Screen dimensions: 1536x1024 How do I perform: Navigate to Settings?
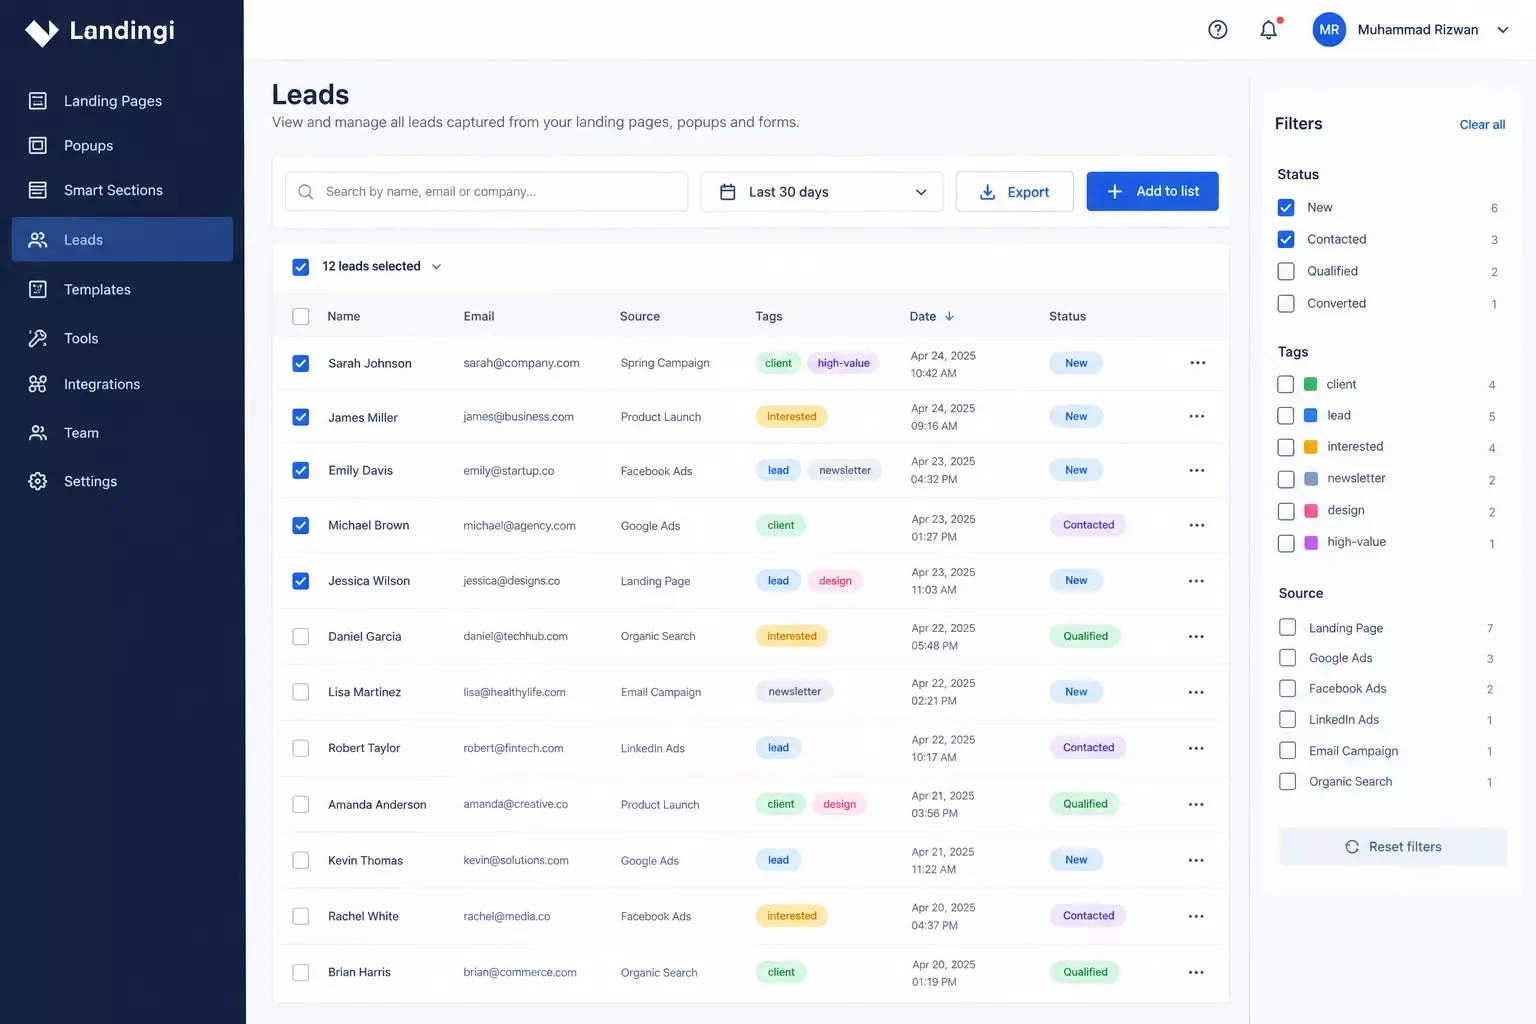point(122,481)
